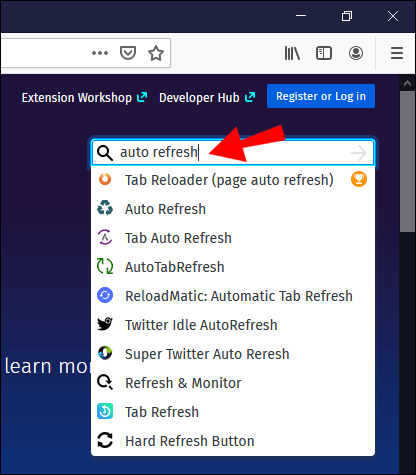416x475 pixels.
Task: Open the Extension Workshop link
Action: pos(84,98)
